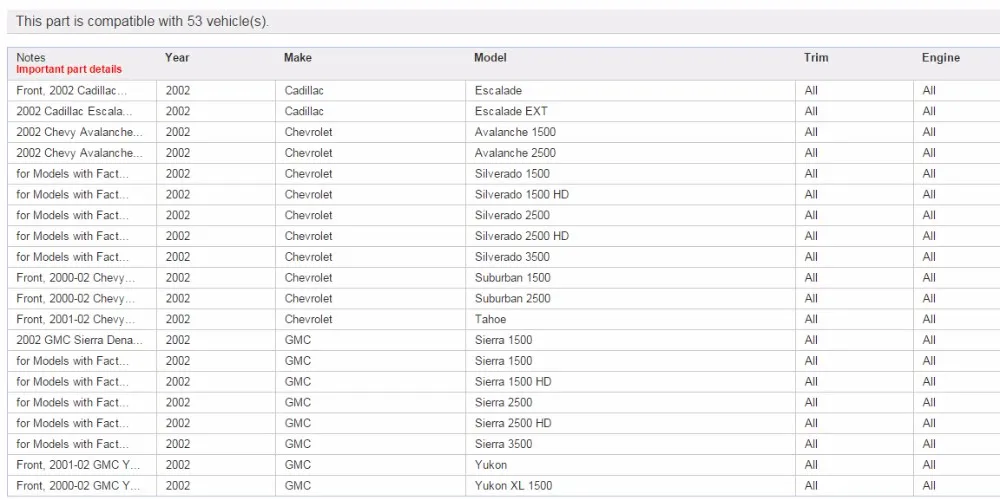
Task: Select the 'Yukon' model cell
Action: (630, 464)
